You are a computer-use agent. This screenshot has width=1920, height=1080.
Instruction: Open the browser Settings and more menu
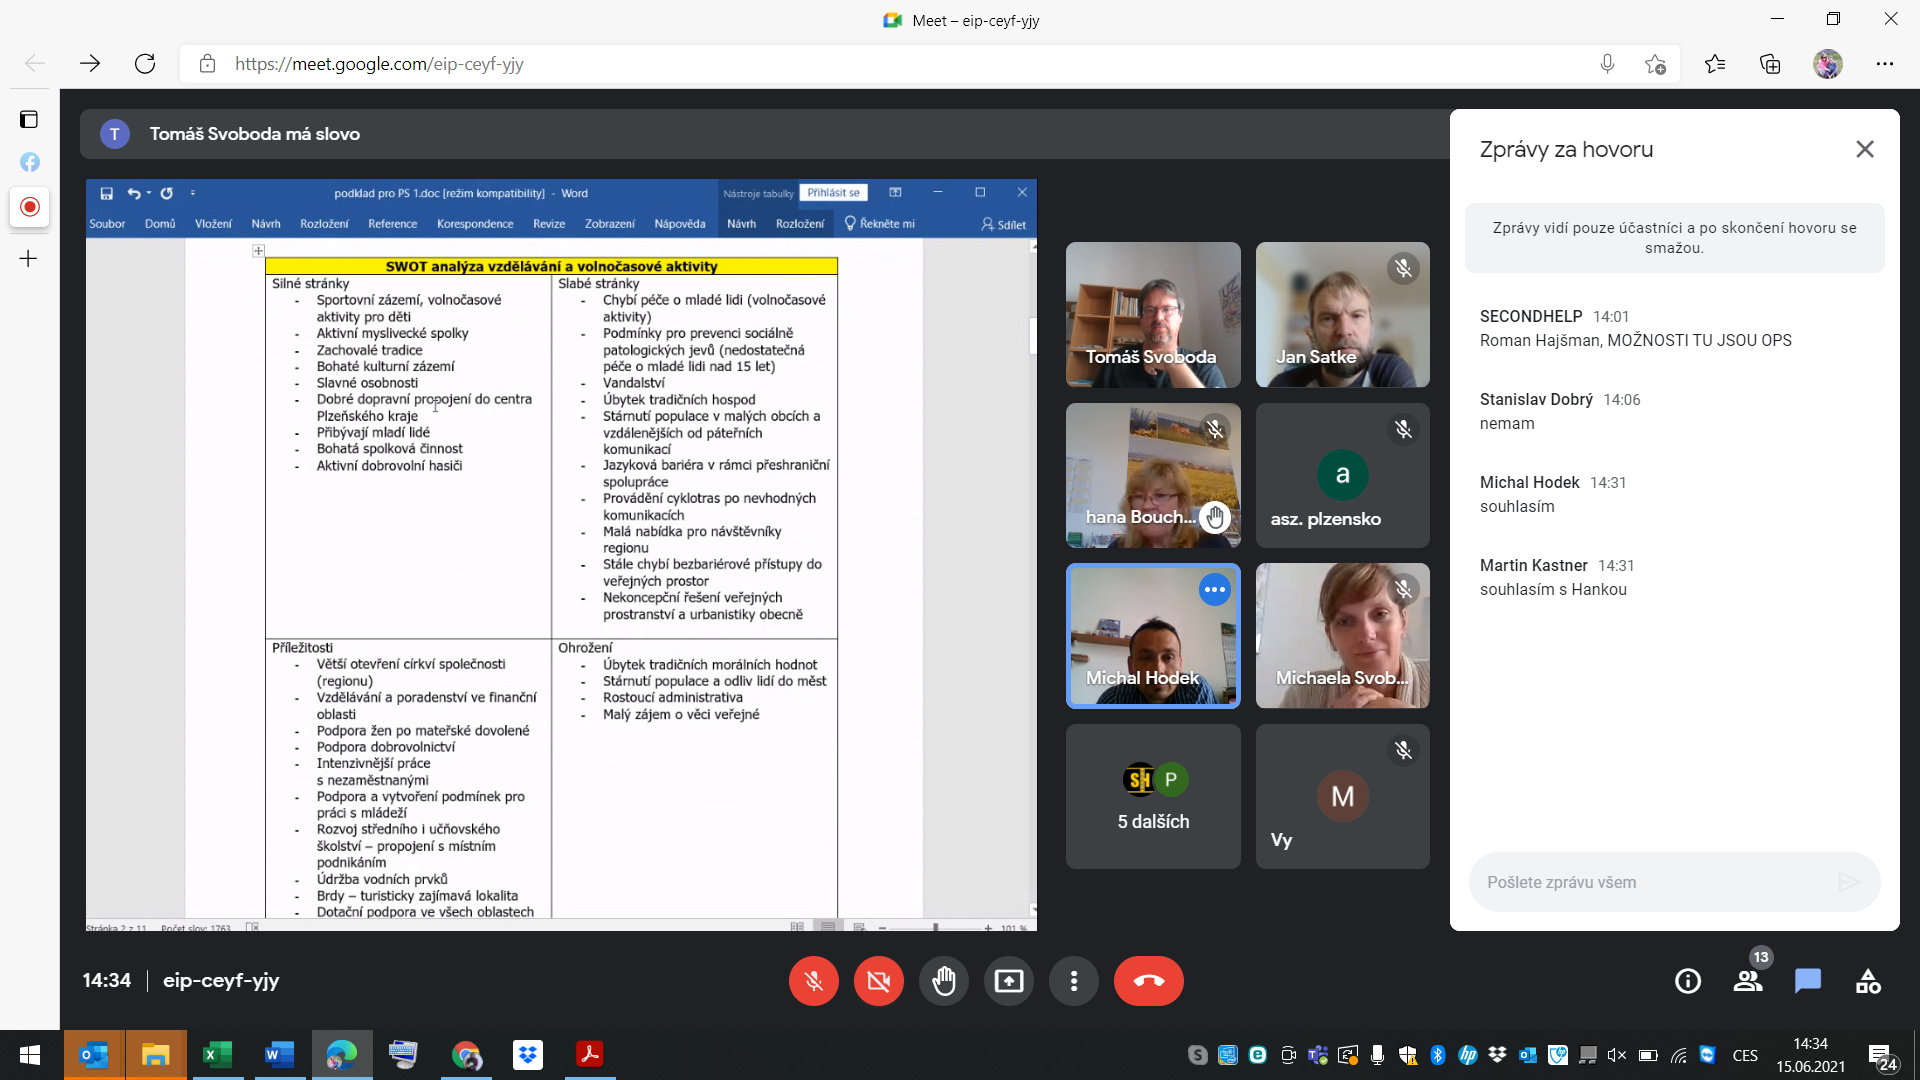click(1884, 64)
